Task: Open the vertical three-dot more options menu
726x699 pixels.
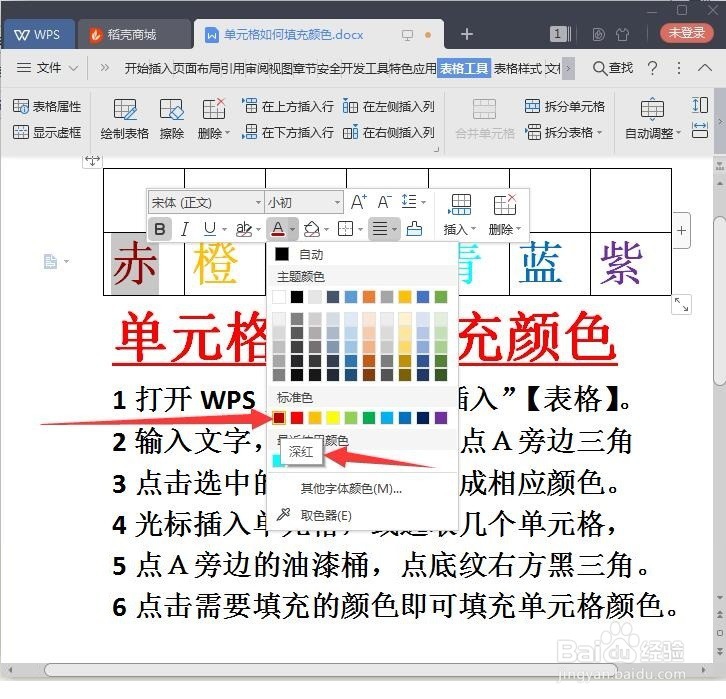Action: tap(679, 68)
